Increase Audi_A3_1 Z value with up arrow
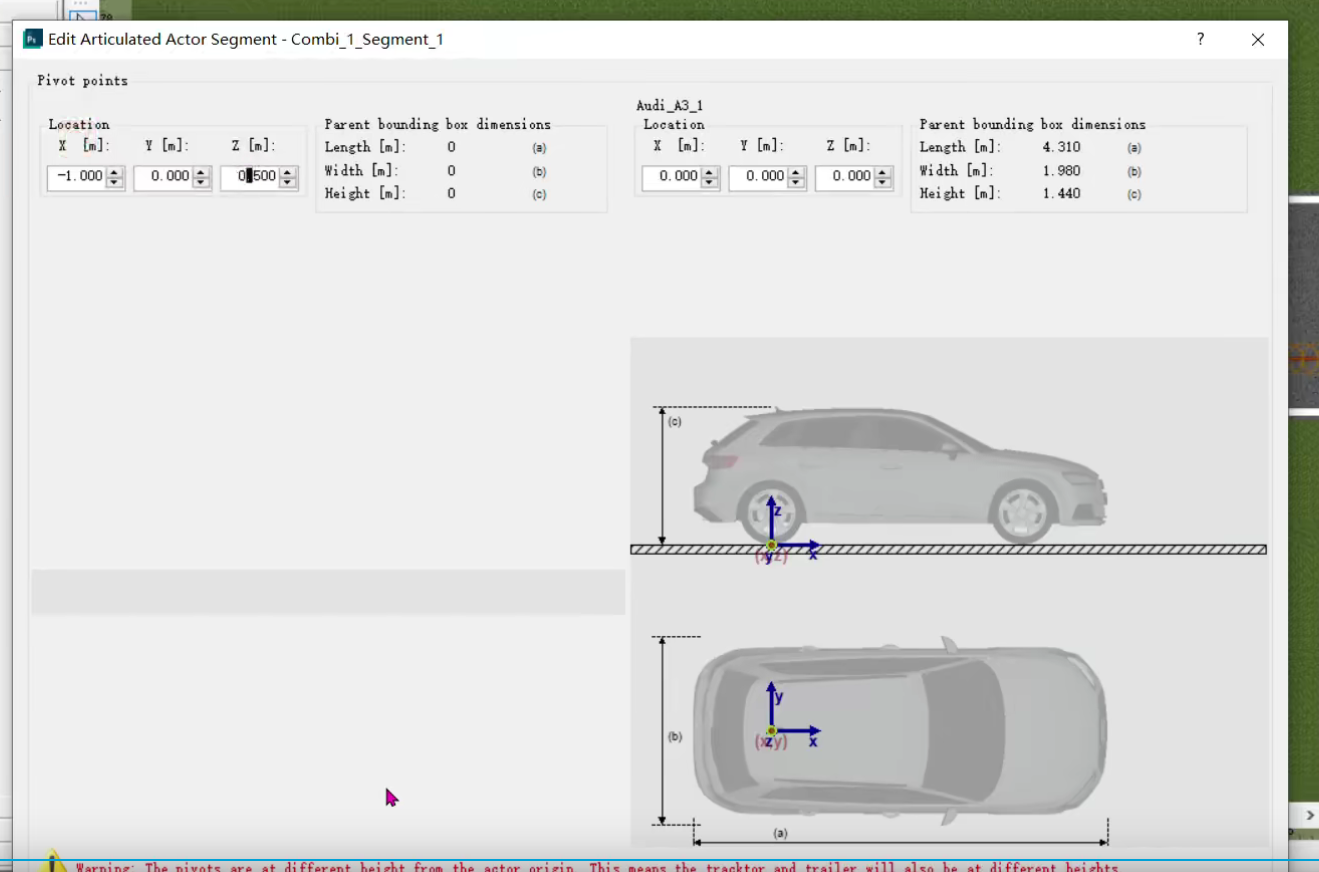 [884, 172]
